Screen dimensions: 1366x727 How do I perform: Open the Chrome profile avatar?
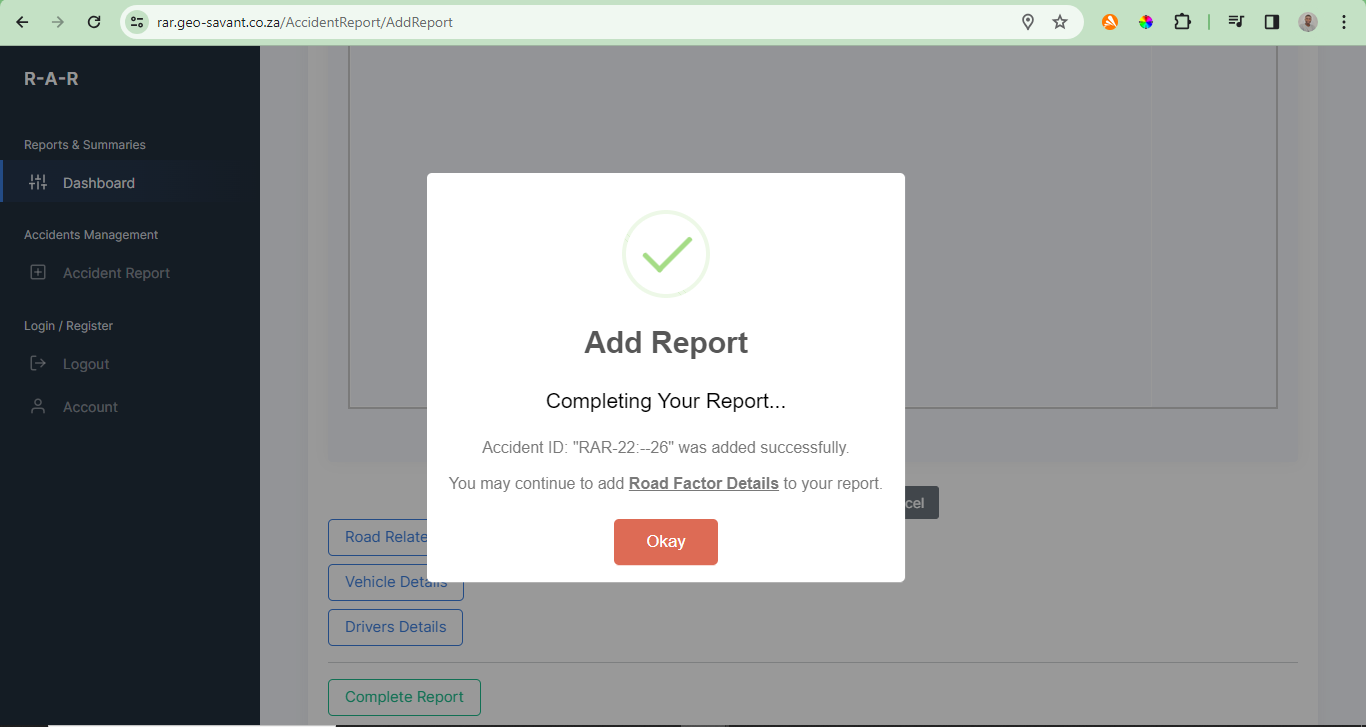pyautogui.click(x=1308, y=22)
